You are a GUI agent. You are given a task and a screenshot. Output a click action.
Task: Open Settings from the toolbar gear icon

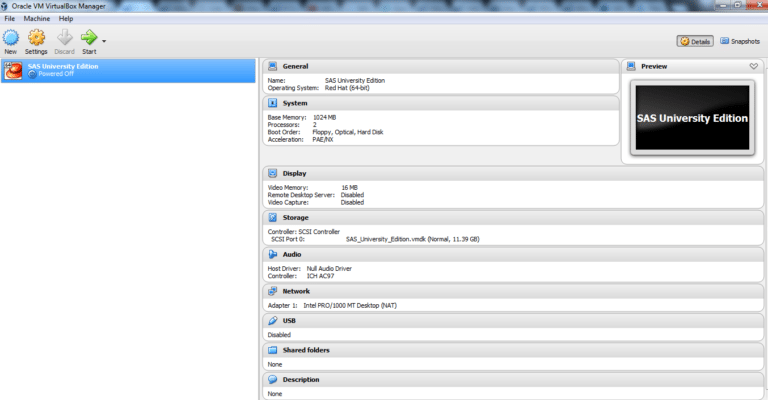pos(36,38)
